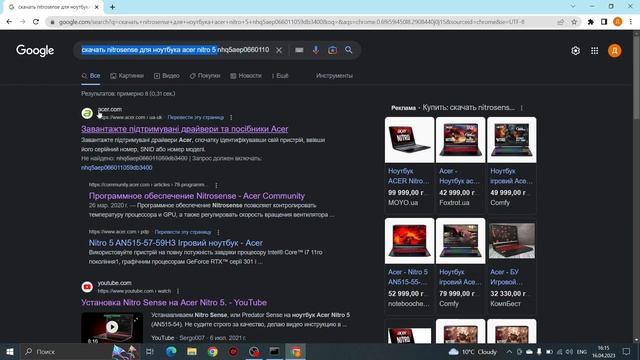Open the Chrome tab search dropdown
Screen dimensions: 640x360
point(573,7)
